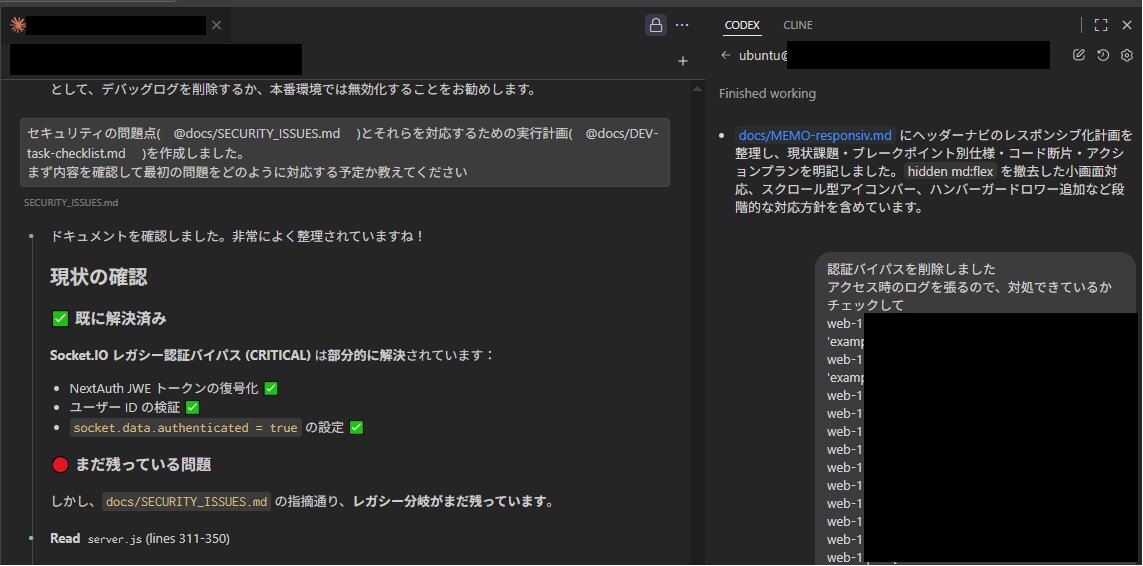This screenshot has height=566, width=1143.
Task: Close the Codex side panel
Action: (1126, 25)
